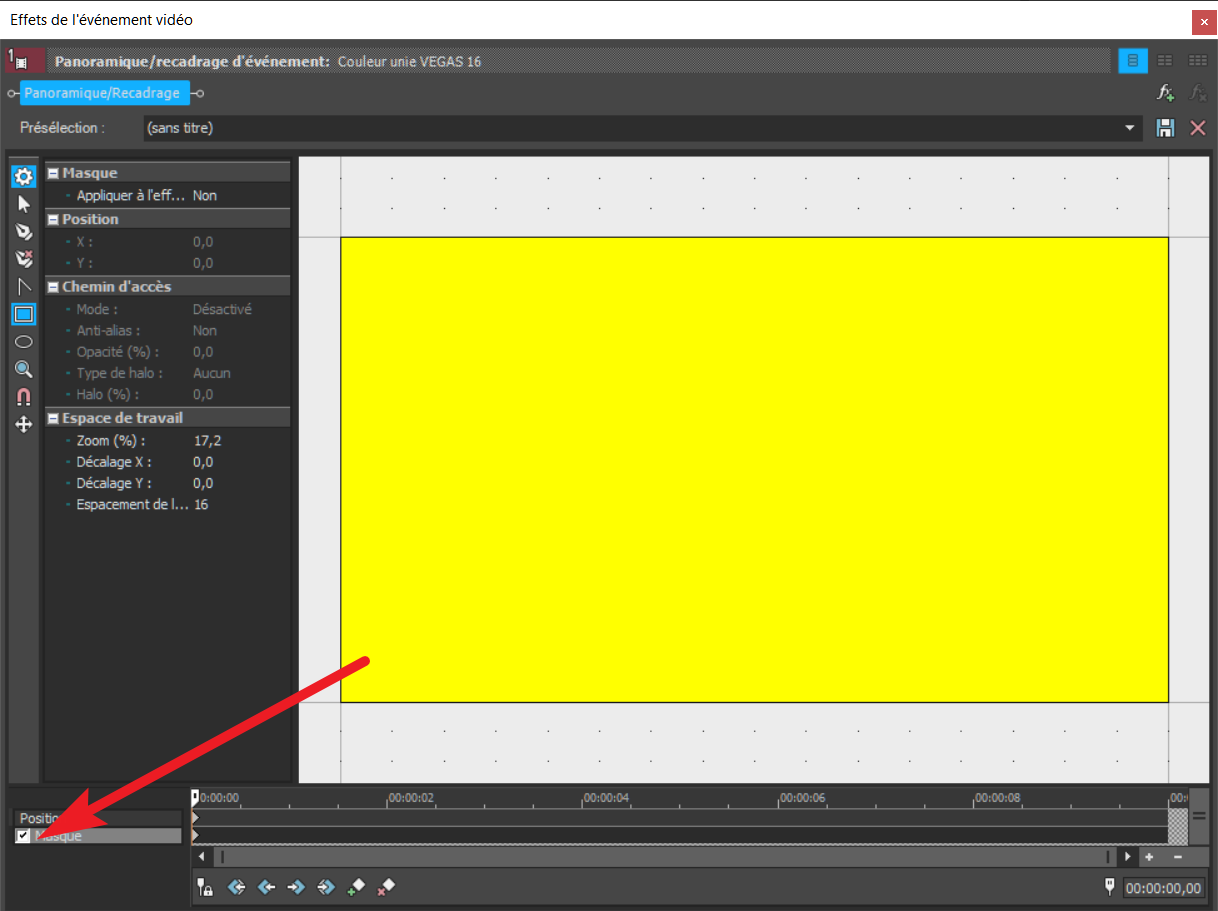
Task: Click the Espacement de l... value 16
Action: 201,505
